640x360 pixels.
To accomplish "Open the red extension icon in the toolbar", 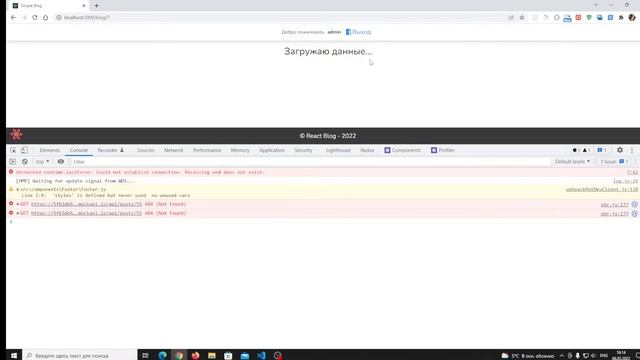I will click(578, 18).
